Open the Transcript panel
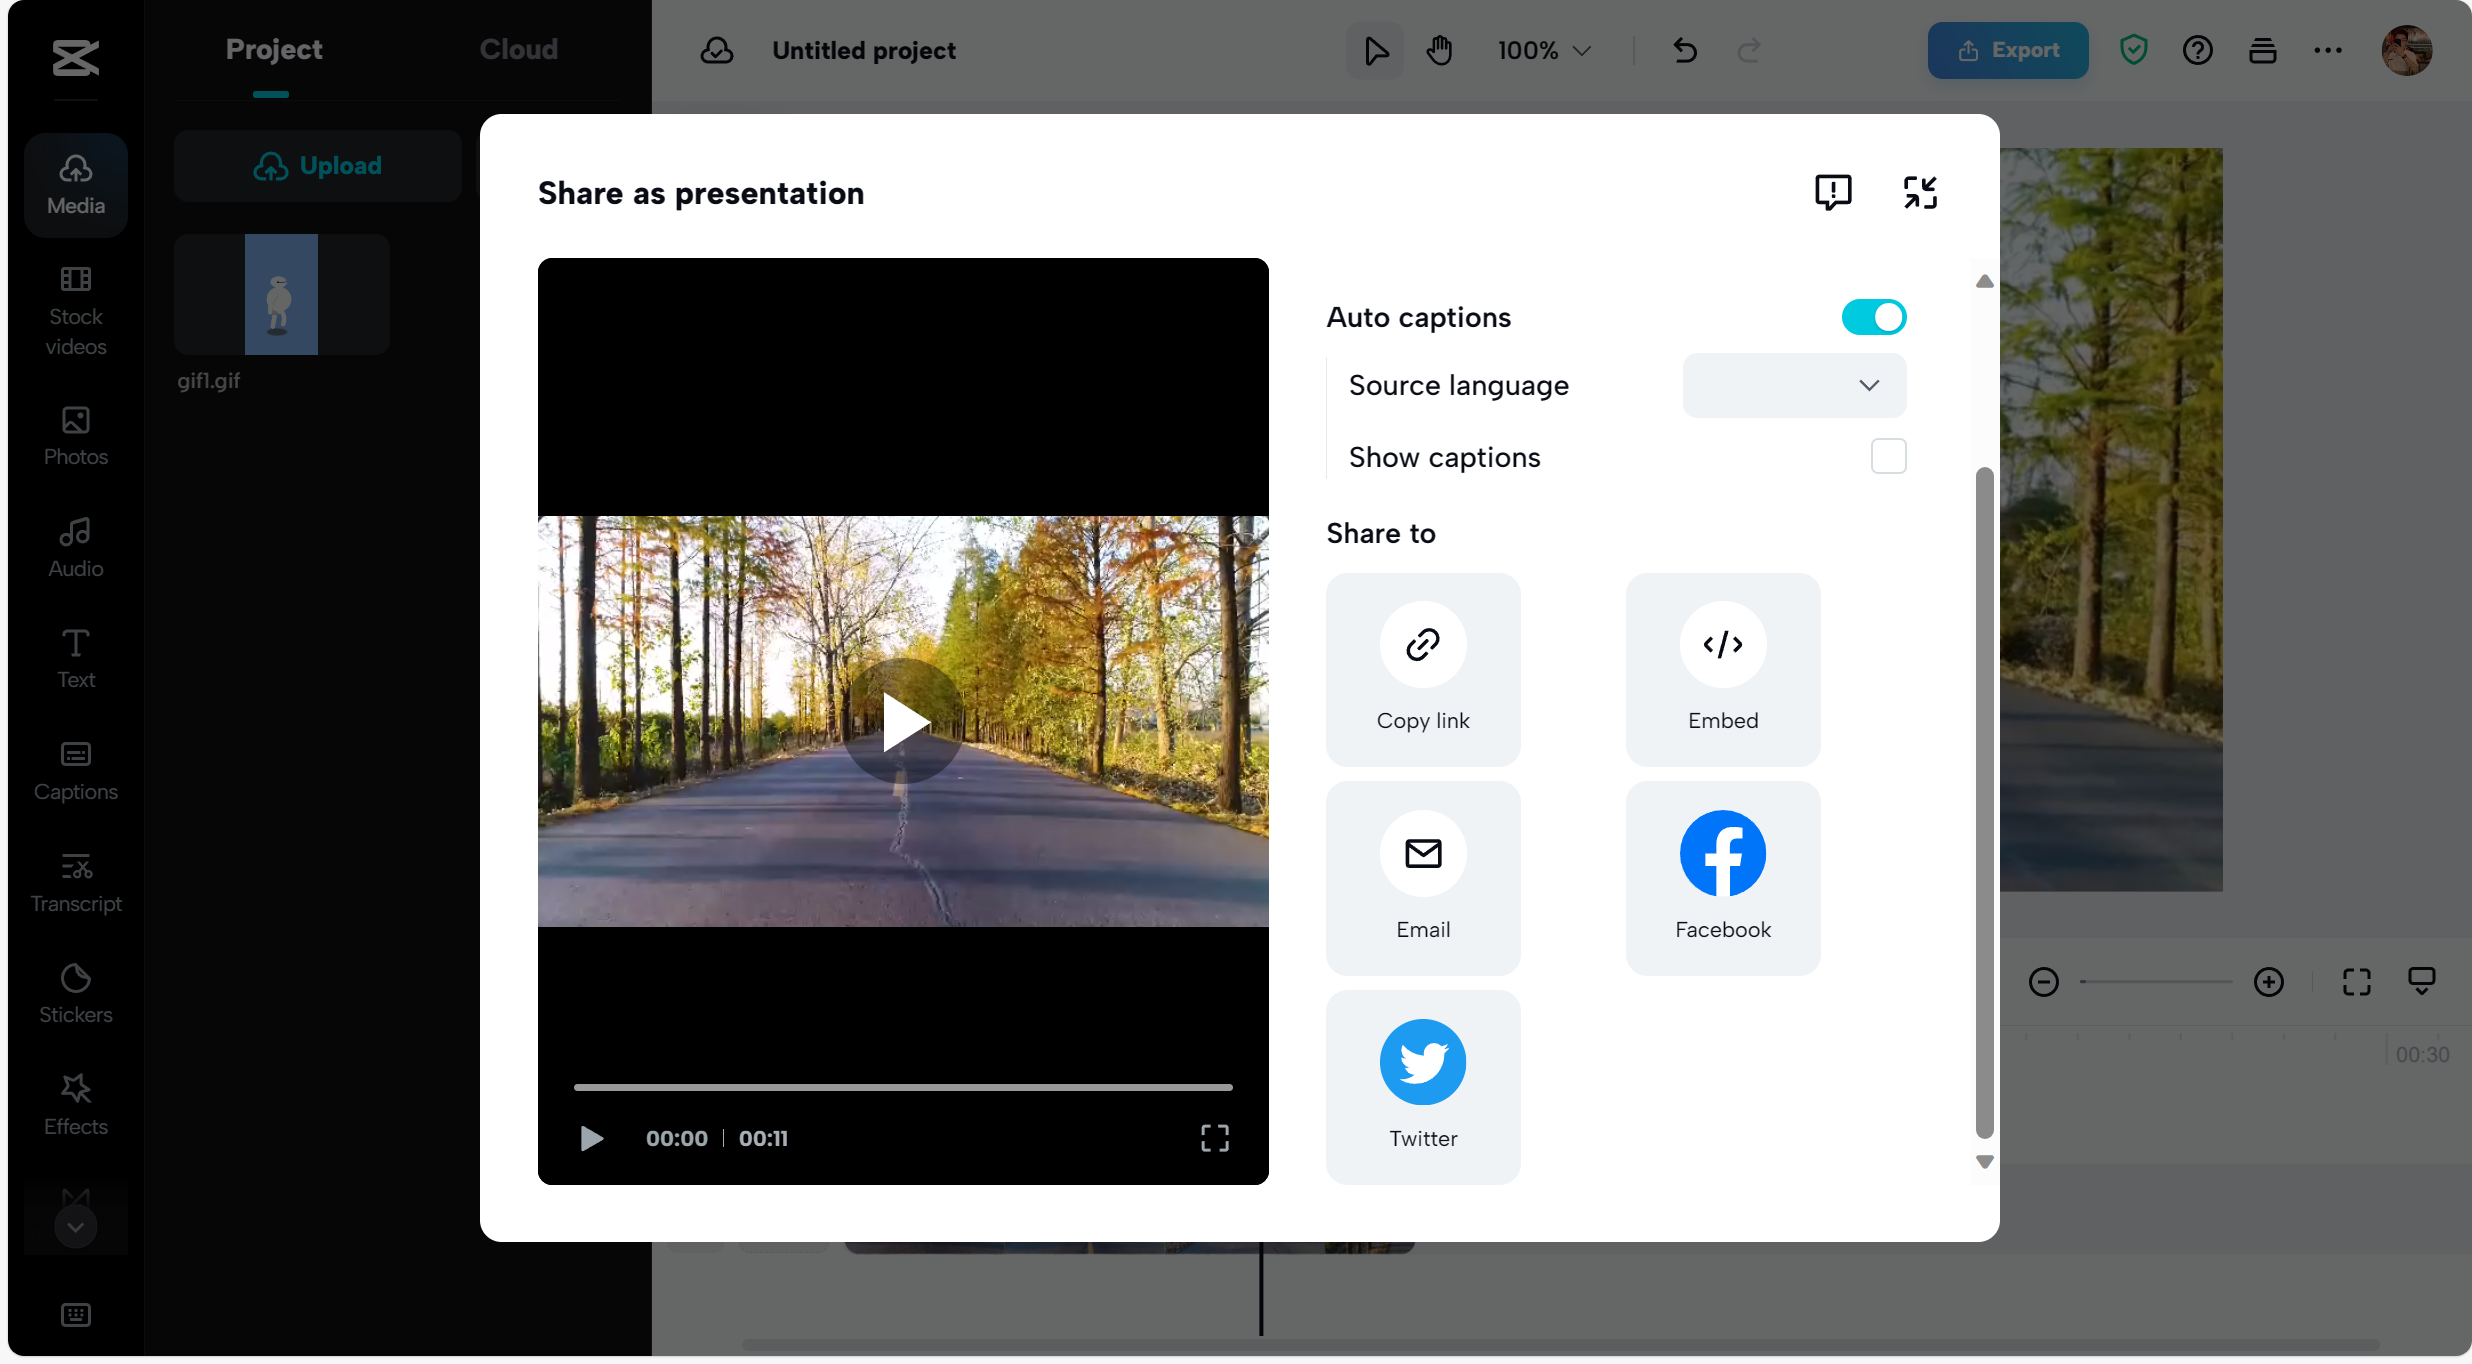The height and width of the screenshot is (1364, 2472). (x=75, y=880)
